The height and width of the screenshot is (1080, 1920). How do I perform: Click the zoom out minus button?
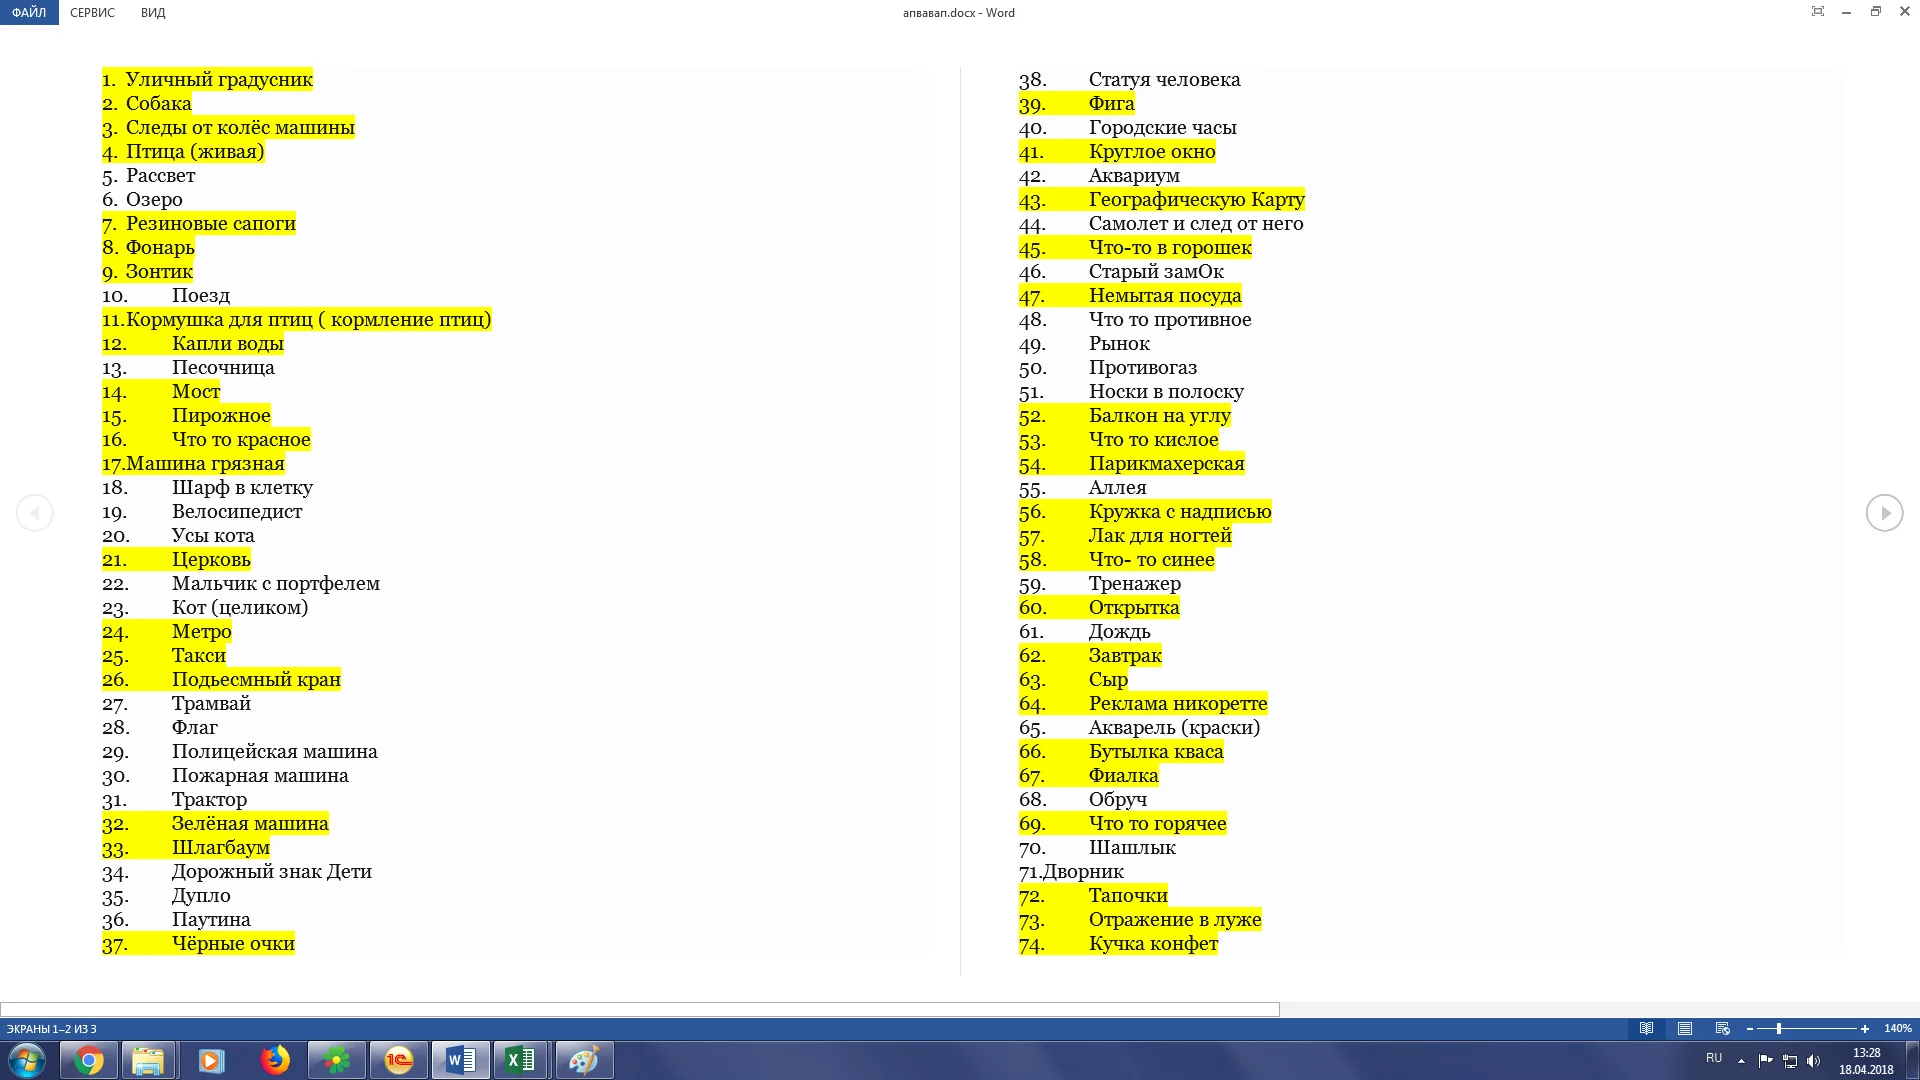pos(1750,1028)
